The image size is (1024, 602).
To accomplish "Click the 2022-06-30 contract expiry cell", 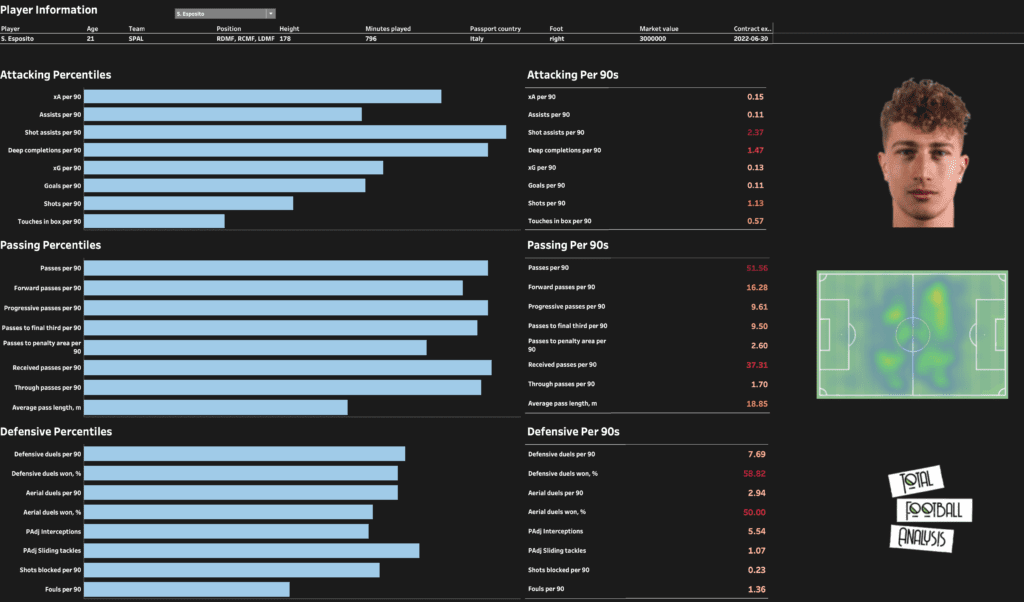I will pyautogui.click(x=750, y=38).
